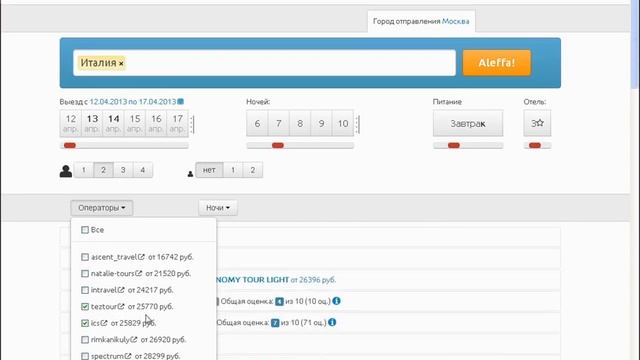
Task: Click the child person icon
Action: [190, 174]
